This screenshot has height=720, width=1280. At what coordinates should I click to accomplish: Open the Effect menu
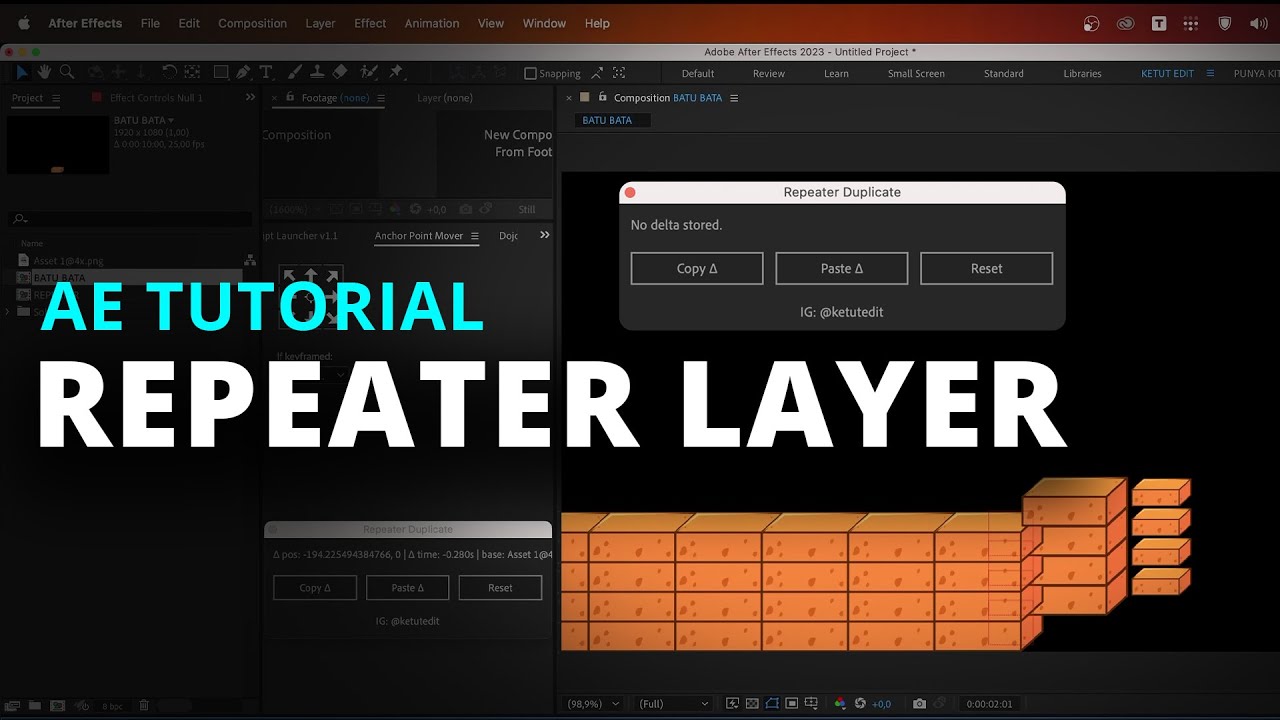370,23
